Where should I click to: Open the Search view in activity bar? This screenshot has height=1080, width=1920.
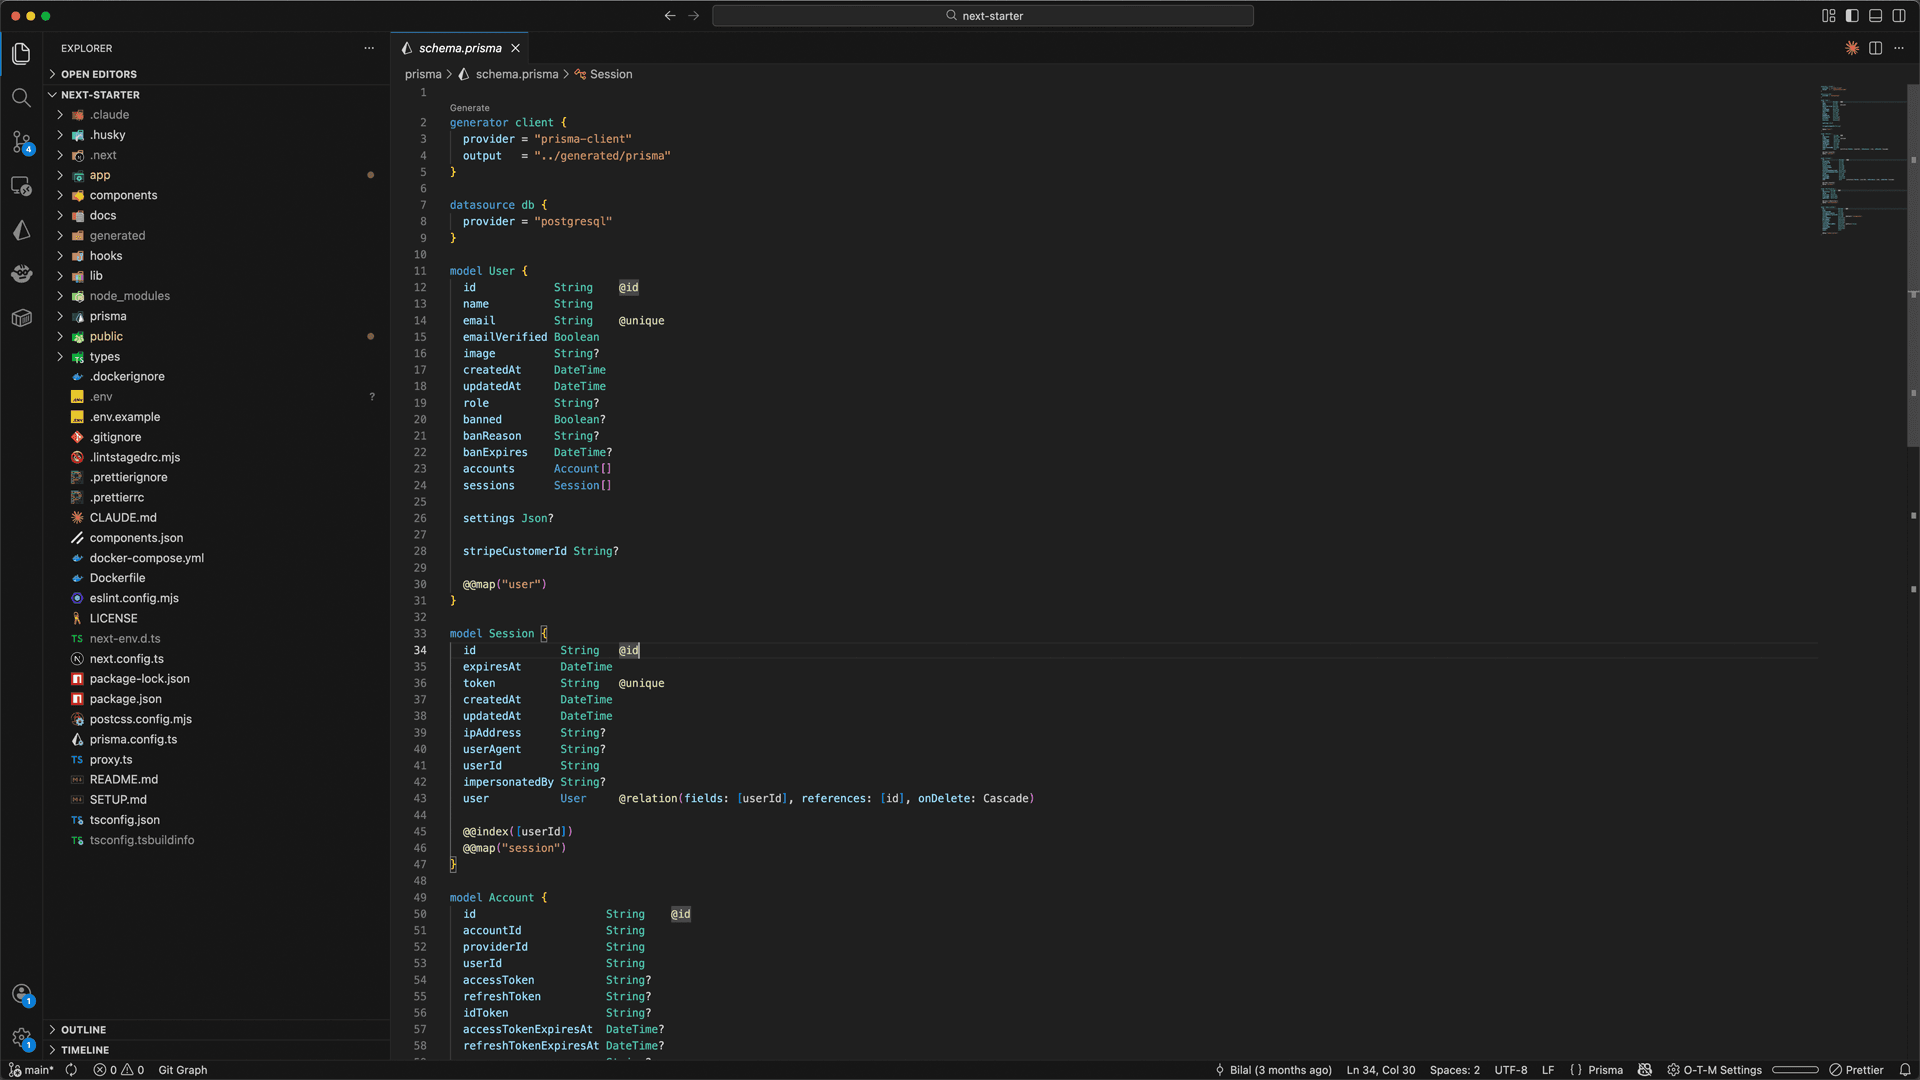21,98
